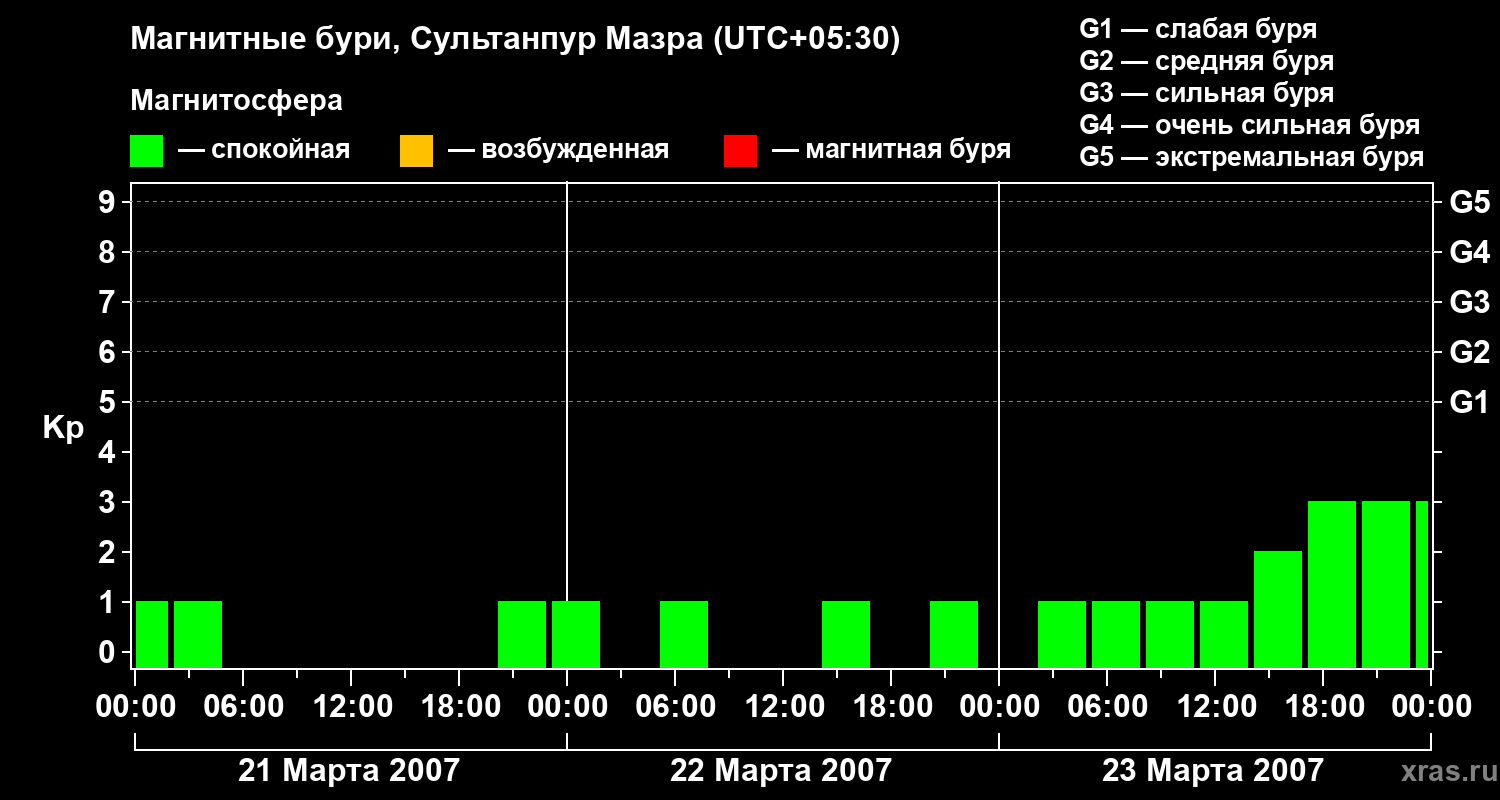Click the 06:00 time label for 22 Марта

[x=675, y=707]
